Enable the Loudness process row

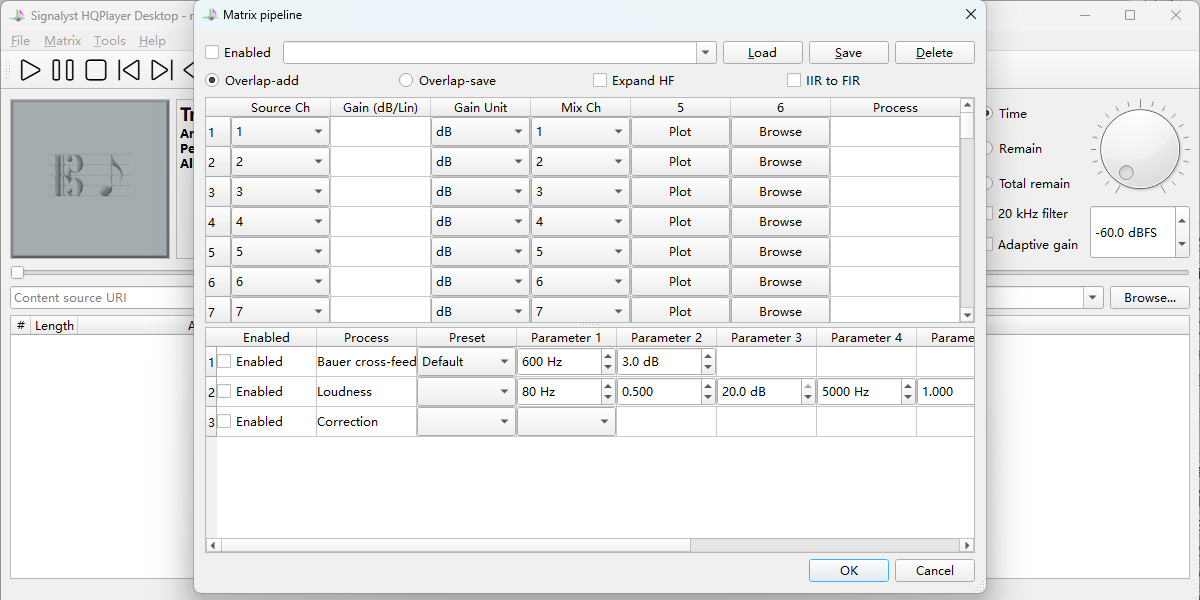tap(225, 392)
